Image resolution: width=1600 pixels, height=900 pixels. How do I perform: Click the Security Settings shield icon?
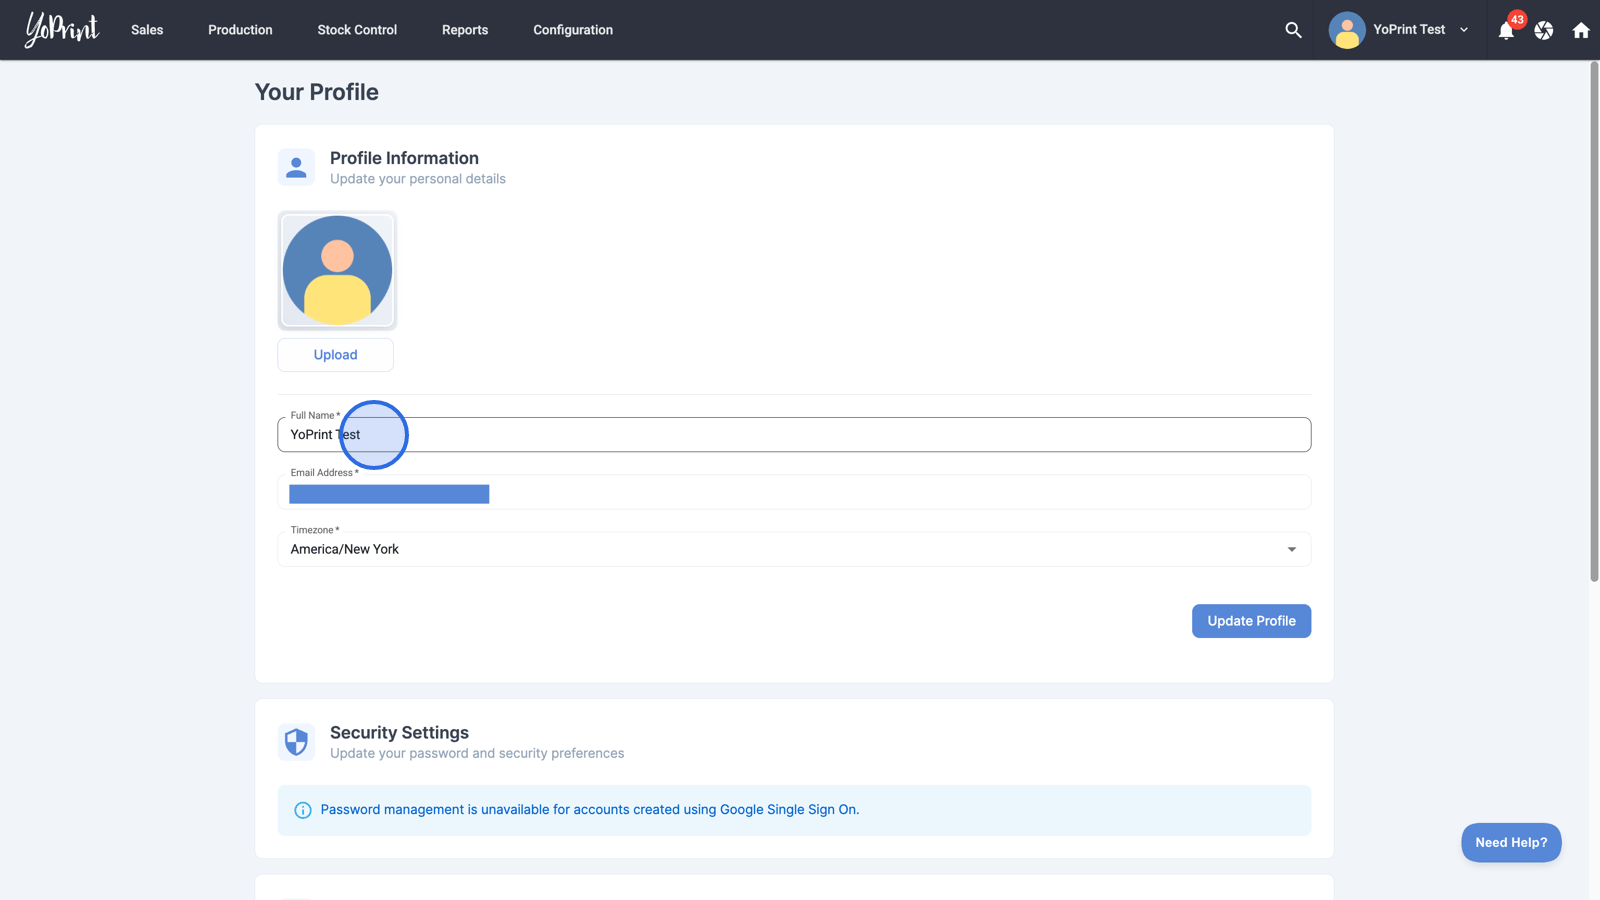[296, 742]
